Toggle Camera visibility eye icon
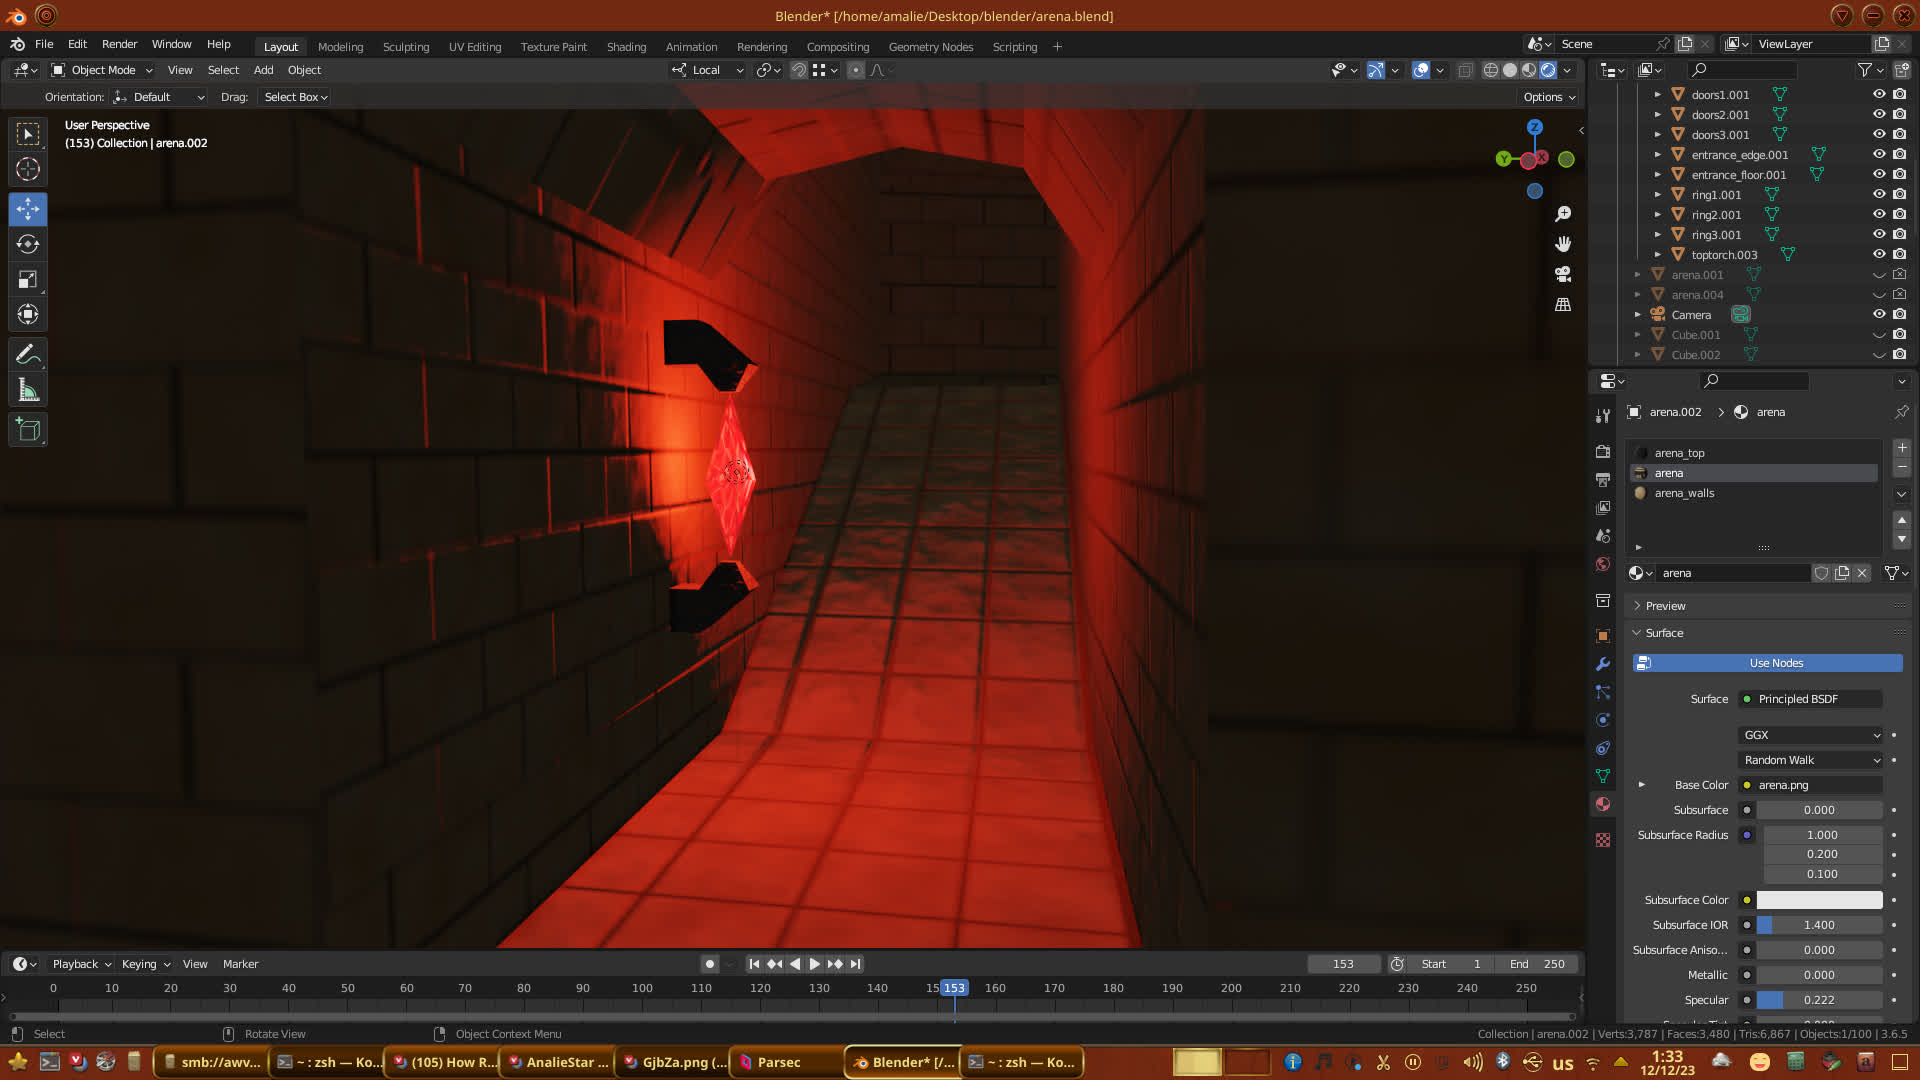Viewport: 1920px width, 1080px height. 1879,314
